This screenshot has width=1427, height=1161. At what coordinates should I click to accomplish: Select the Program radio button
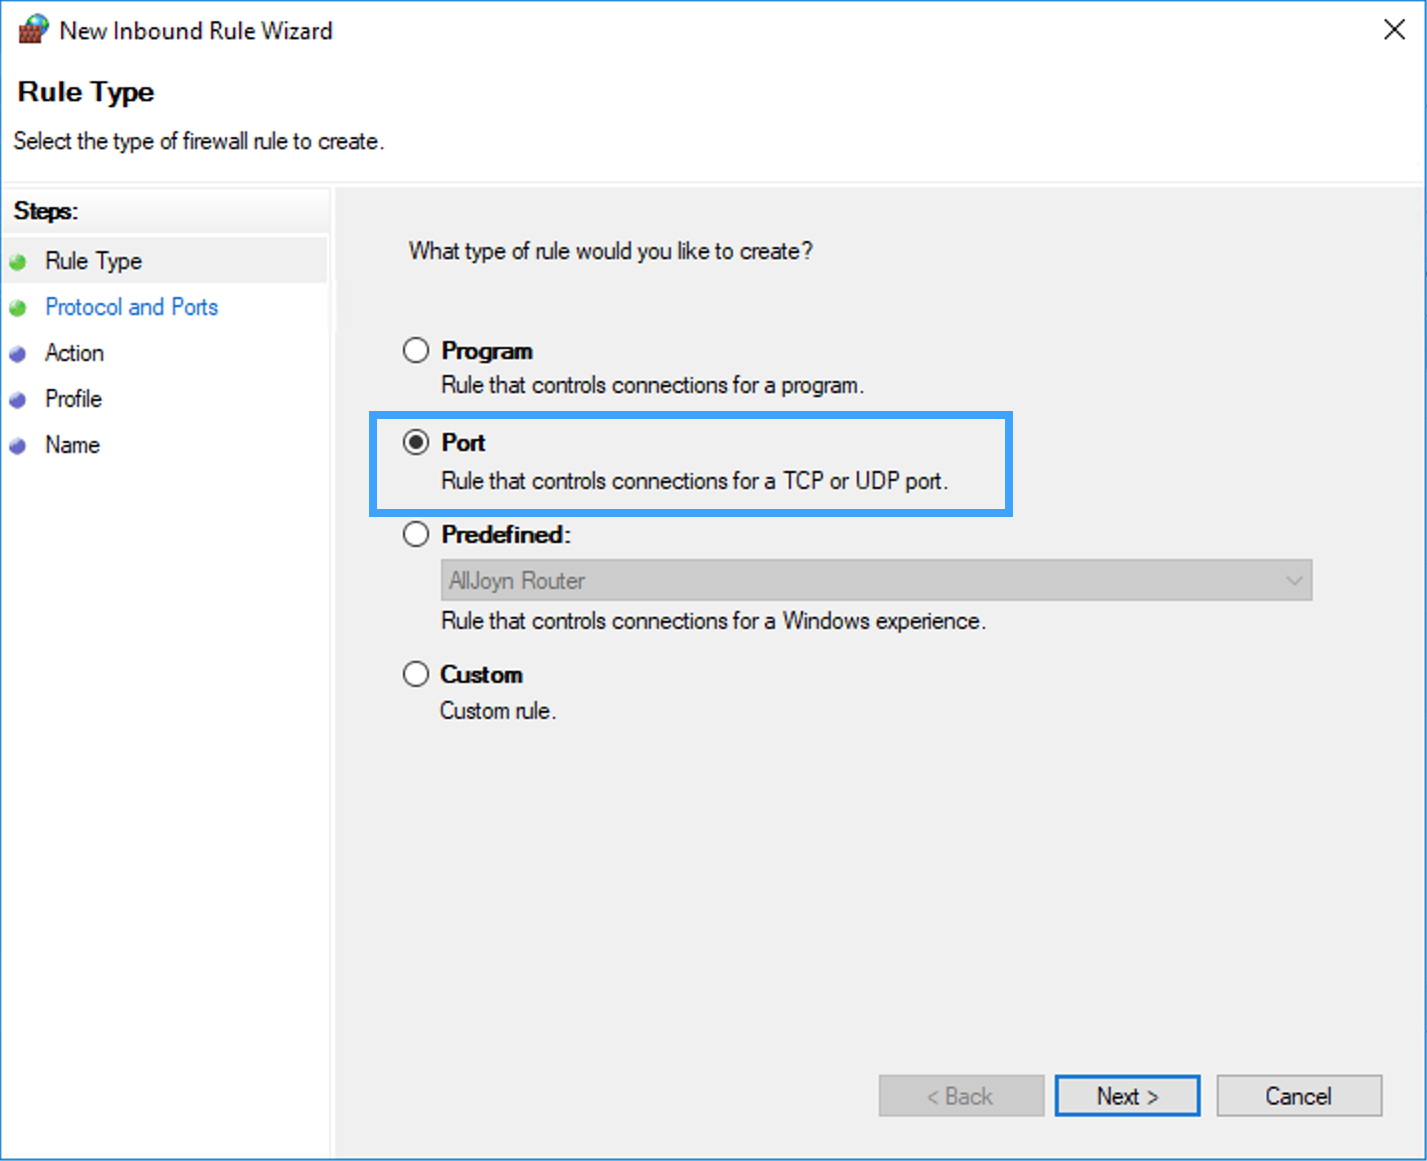point(416,351)
